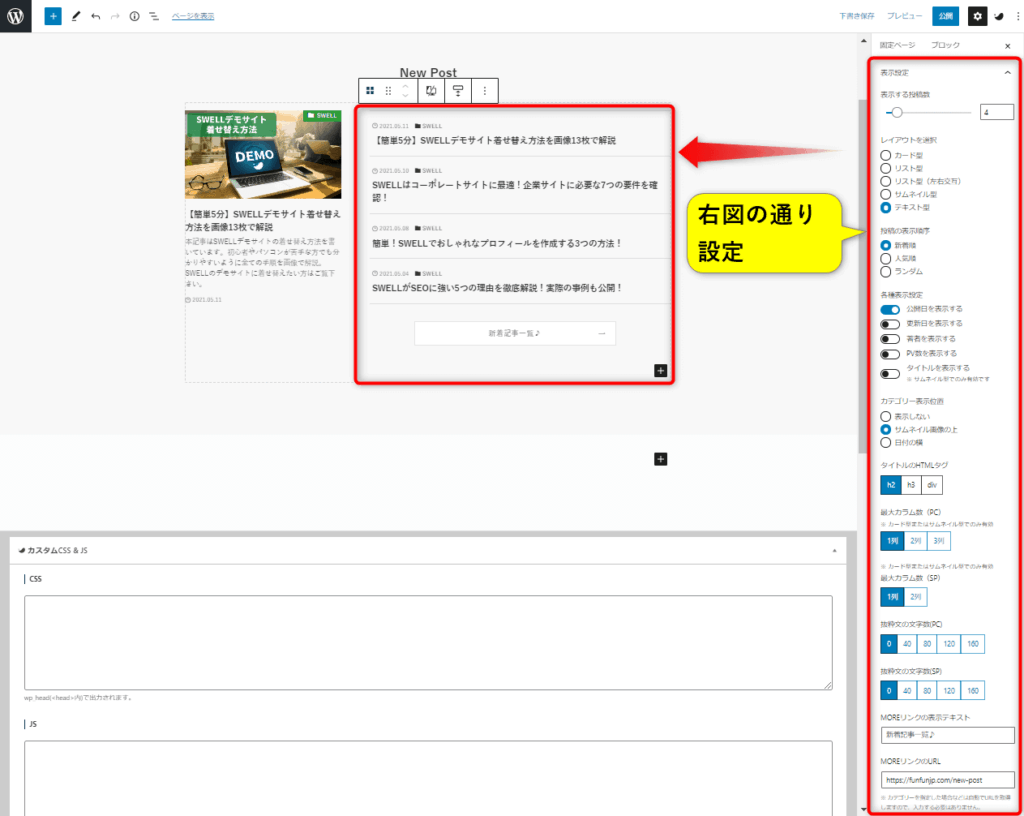Image resolution: width=1024 pixels, height=816 pixels.
Task: Close the settings sidebar
Action: click(1008, 46)
